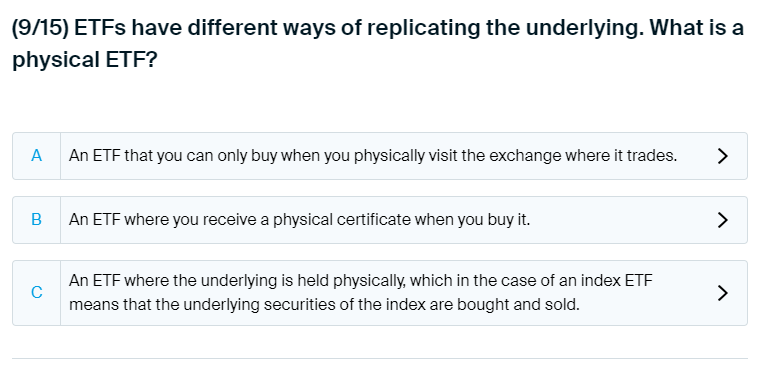Click the 'physical ETF?' heading line
Image resolution: width=760 pixels, height=372 pixels.
[85, 60]
